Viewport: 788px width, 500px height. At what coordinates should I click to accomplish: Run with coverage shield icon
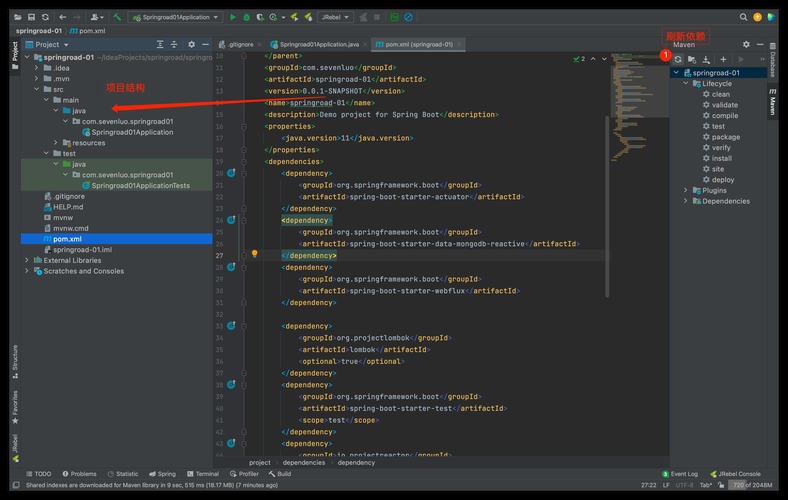260,17
